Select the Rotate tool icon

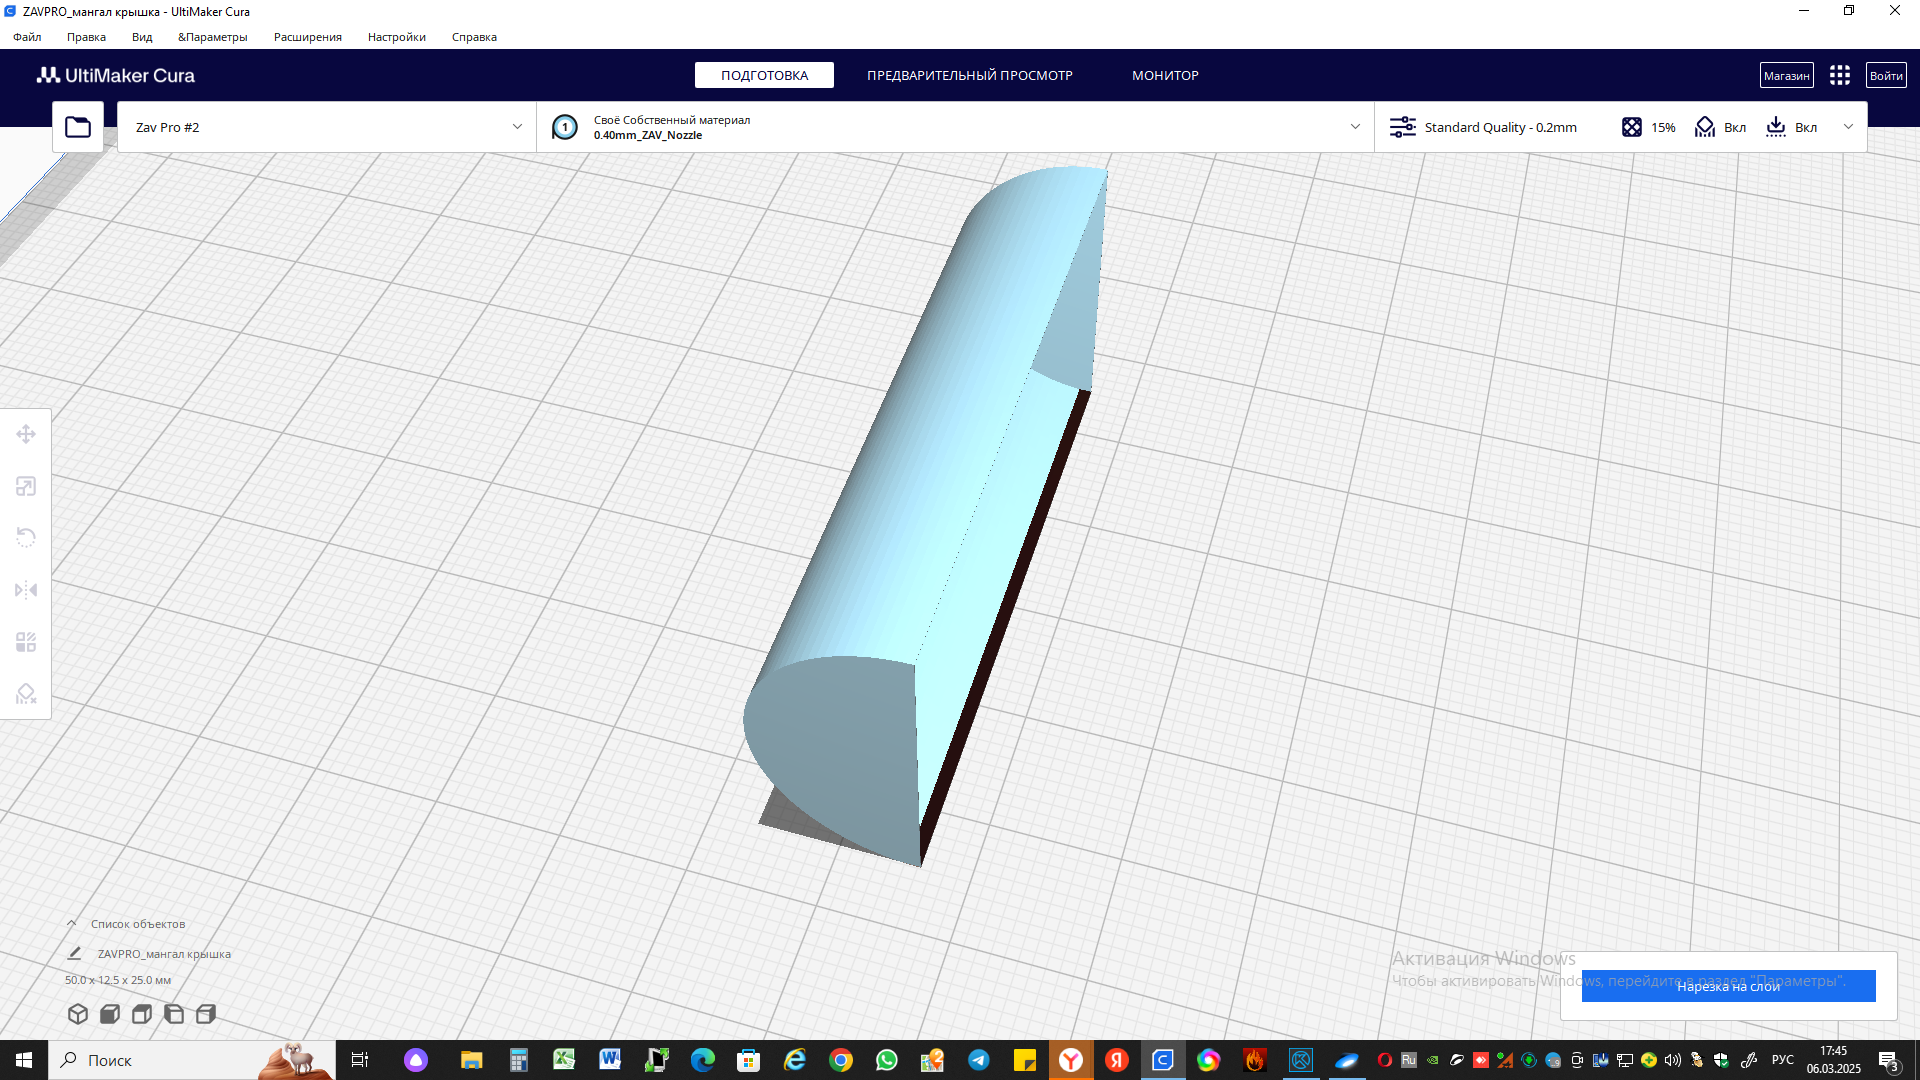coord(26,538)
